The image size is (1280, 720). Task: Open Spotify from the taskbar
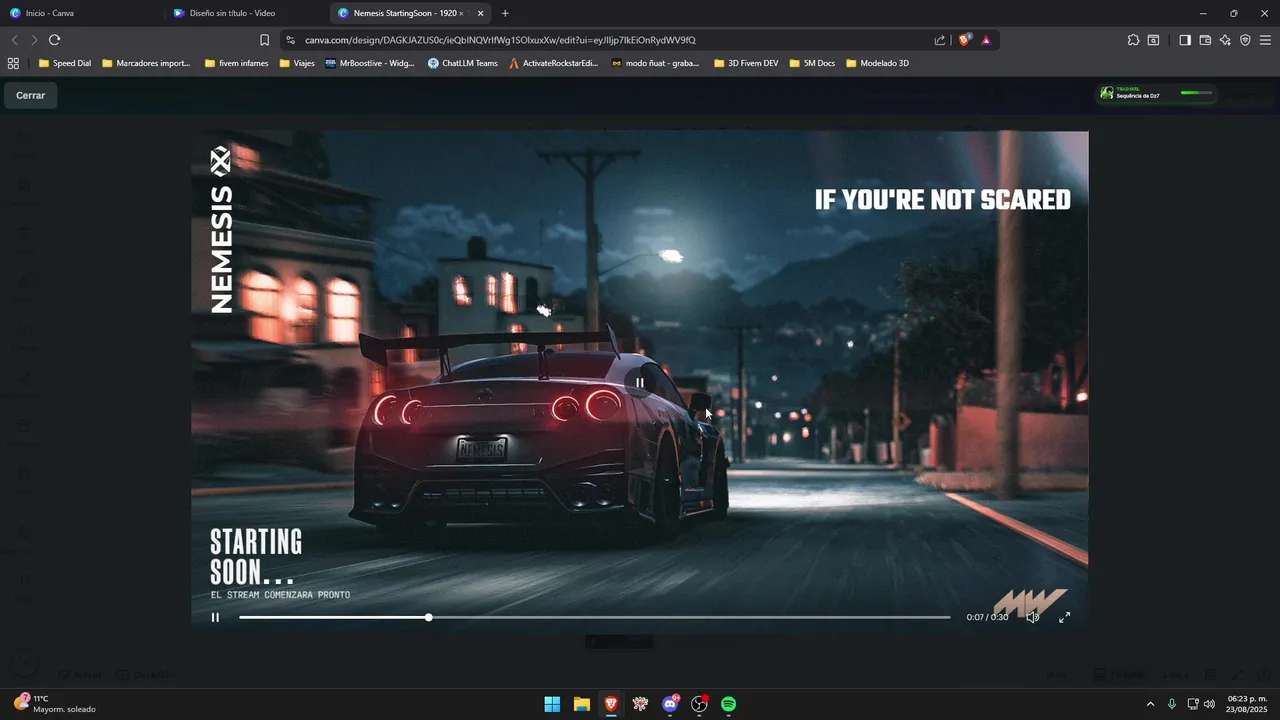729,704
